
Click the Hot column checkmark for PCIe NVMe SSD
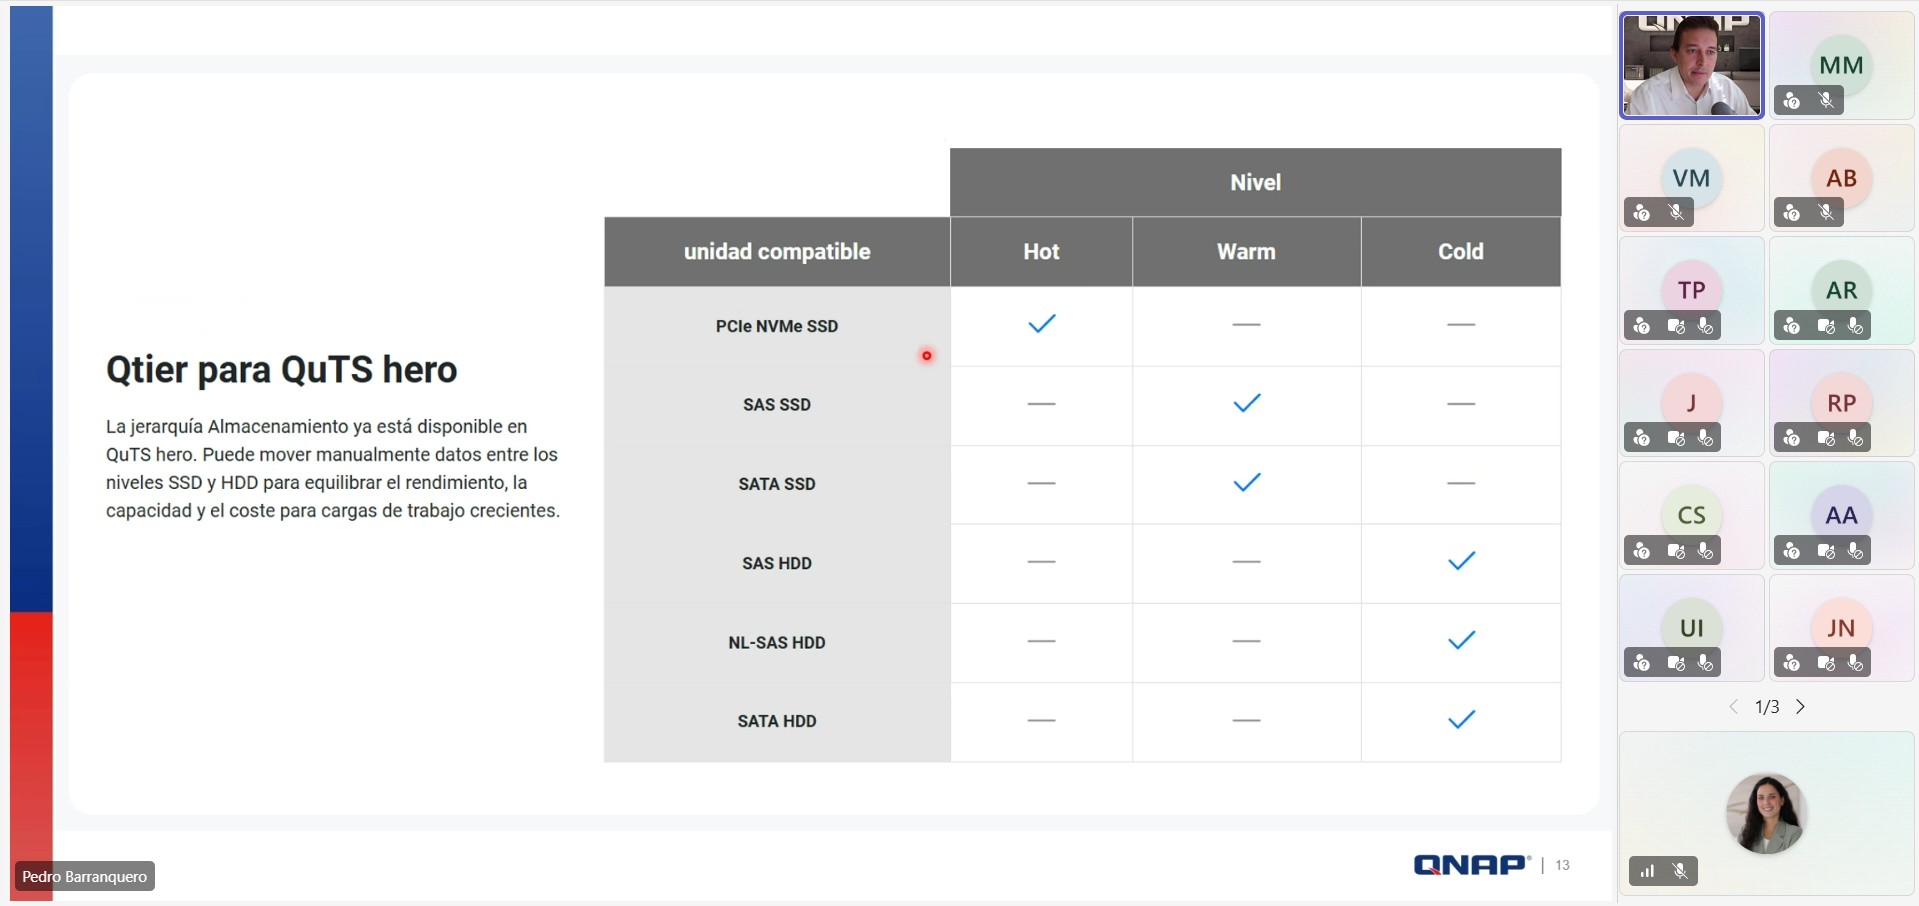coord(1041,324)
